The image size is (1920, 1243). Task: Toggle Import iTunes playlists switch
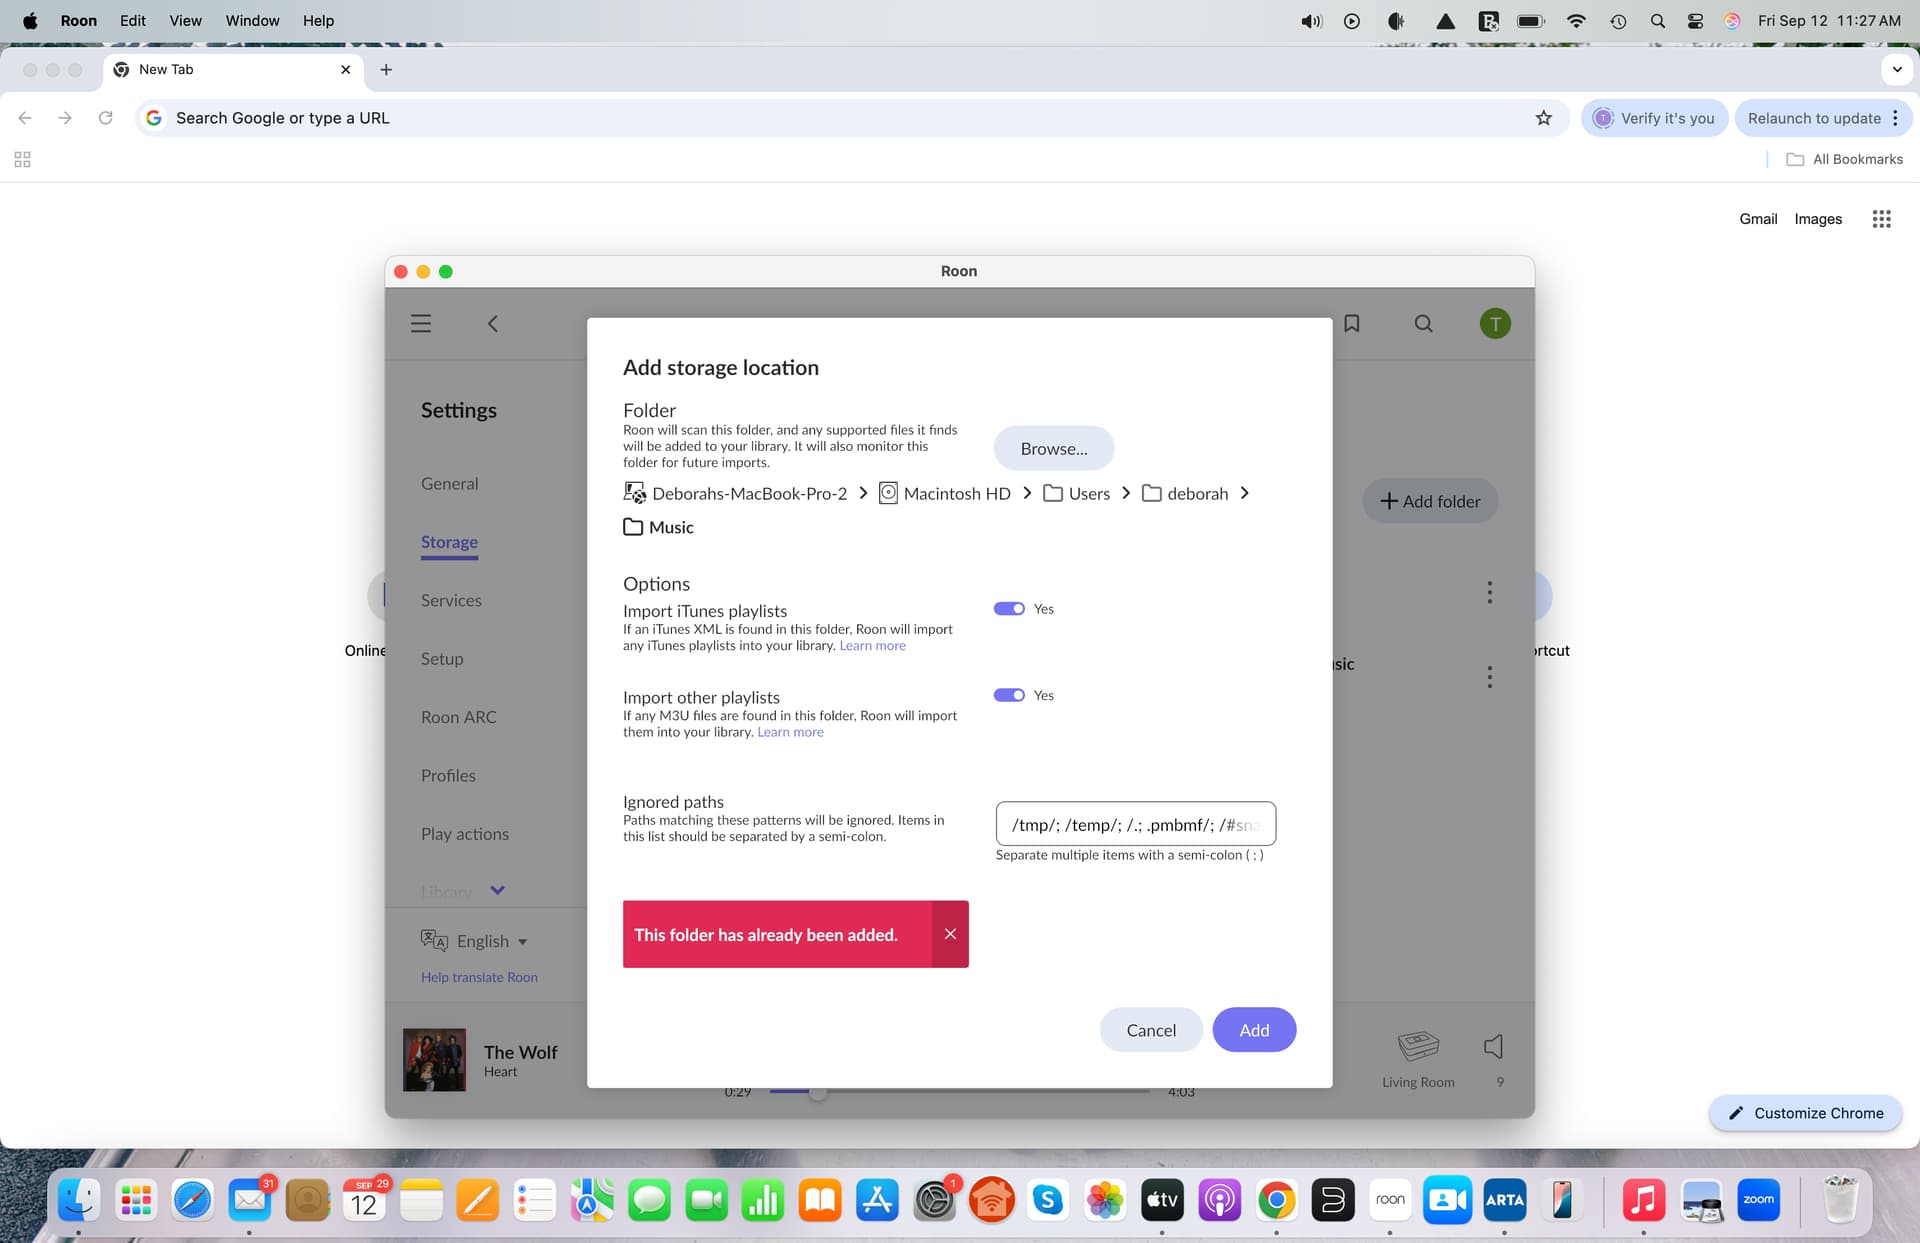click(1009, 609)
